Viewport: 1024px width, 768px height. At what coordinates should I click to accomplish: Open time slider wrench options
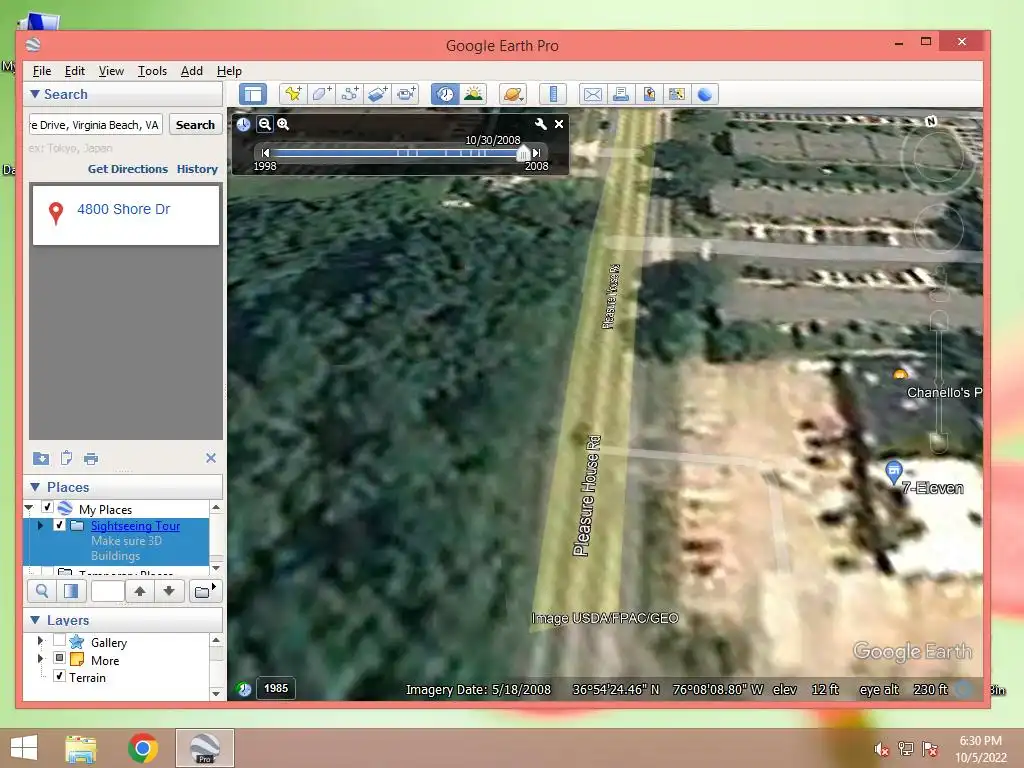click(541, 124)
